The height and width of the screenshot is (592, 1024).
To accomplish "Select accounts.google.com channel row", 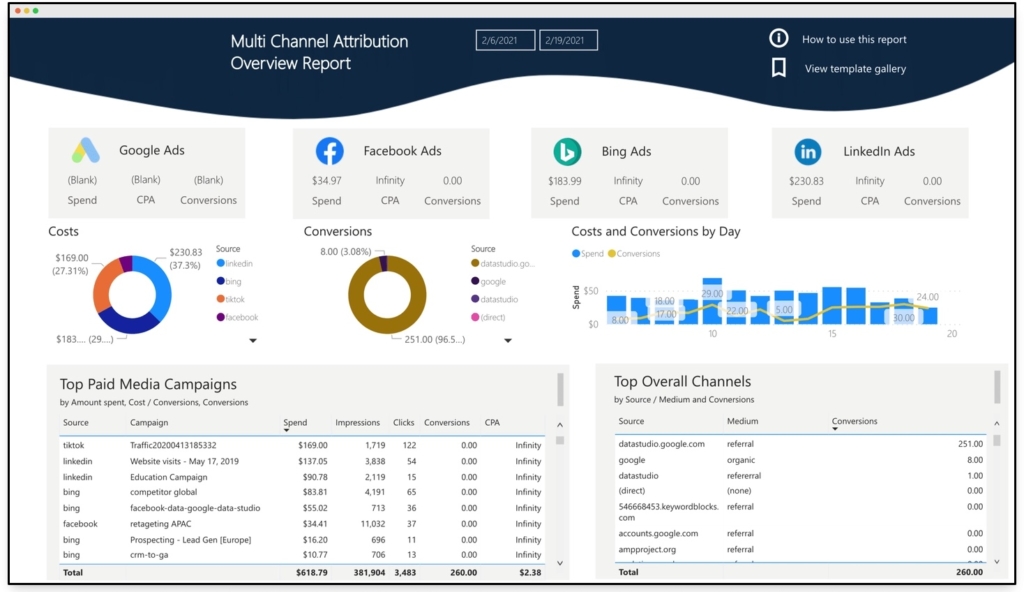I will click(800, 534).
